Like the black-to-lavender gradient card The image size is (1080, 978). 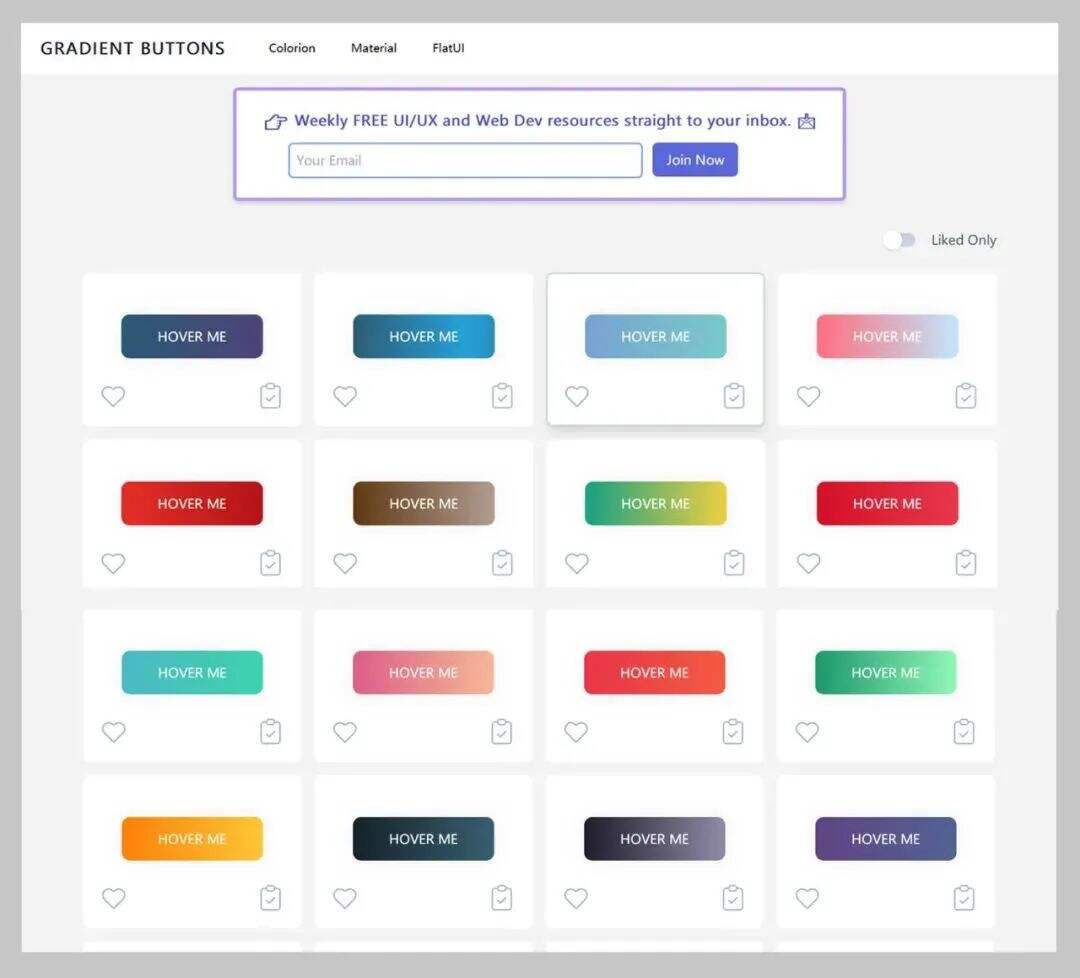[576, 898]
